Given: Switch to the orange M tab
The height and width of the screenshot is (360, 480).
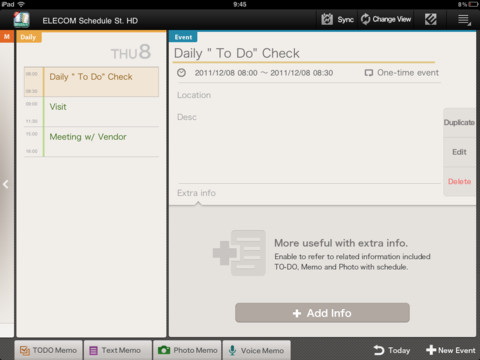Looking at the screenshot, I should click(7, 37).
